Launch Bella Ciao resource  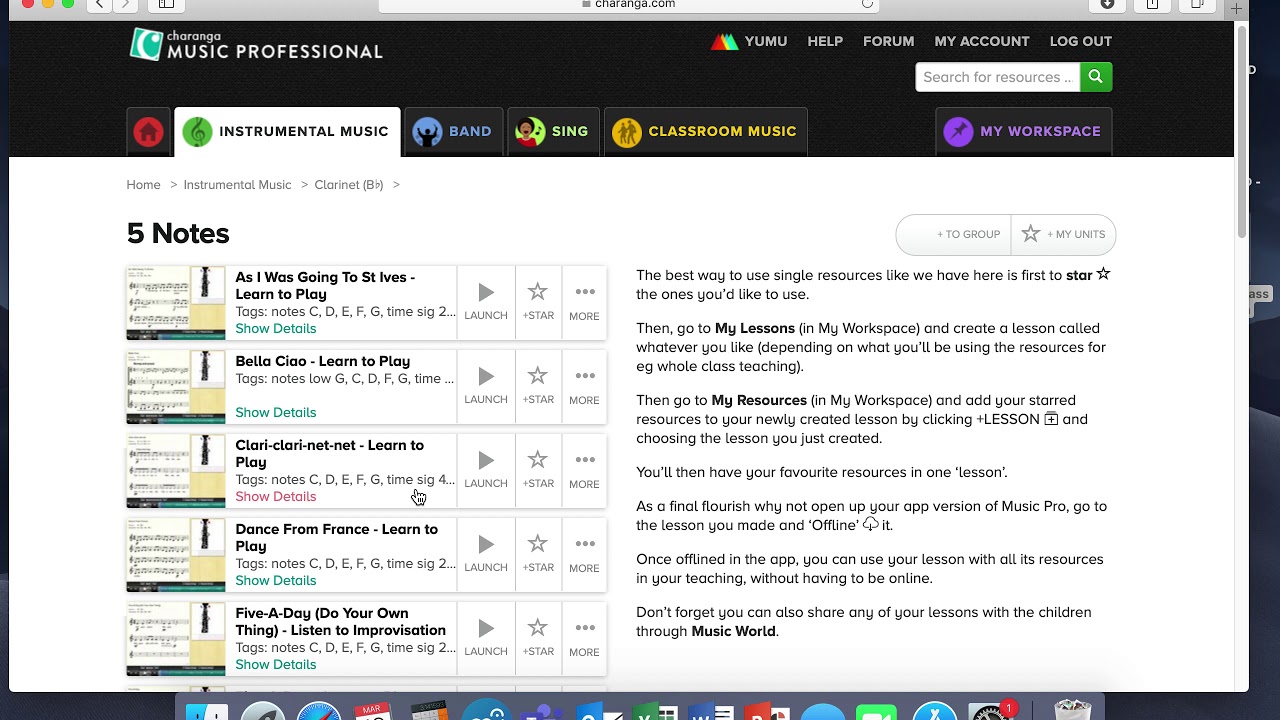point(486,385)
